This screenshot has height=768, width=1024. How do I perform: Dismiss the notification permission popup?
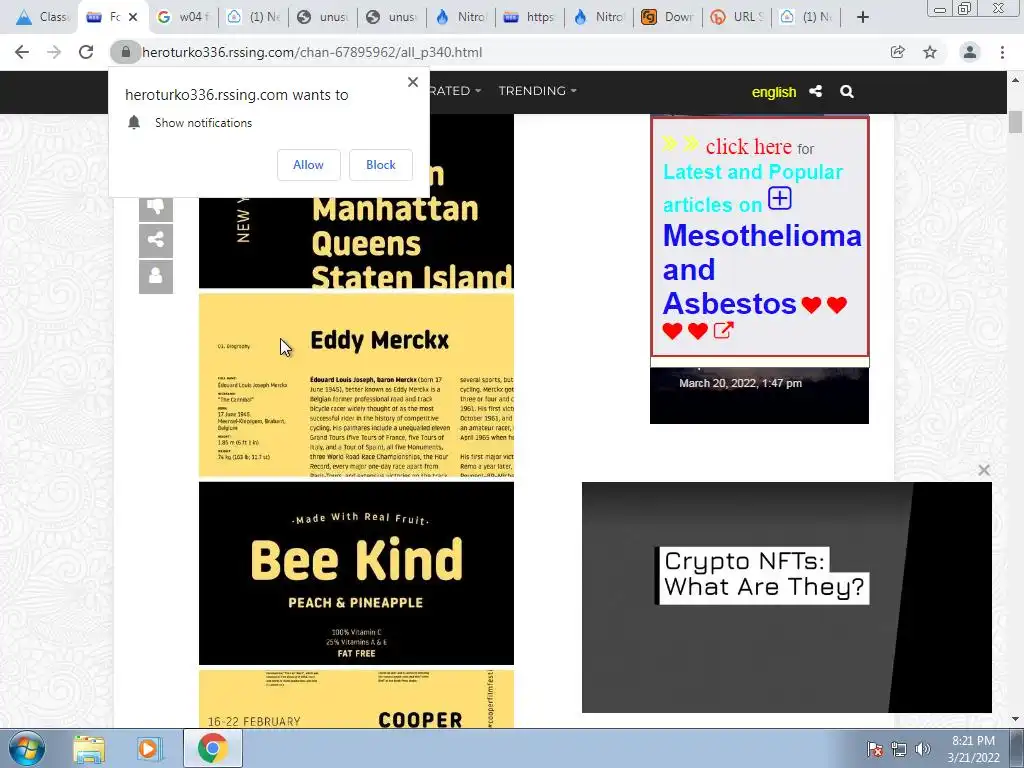413,82
